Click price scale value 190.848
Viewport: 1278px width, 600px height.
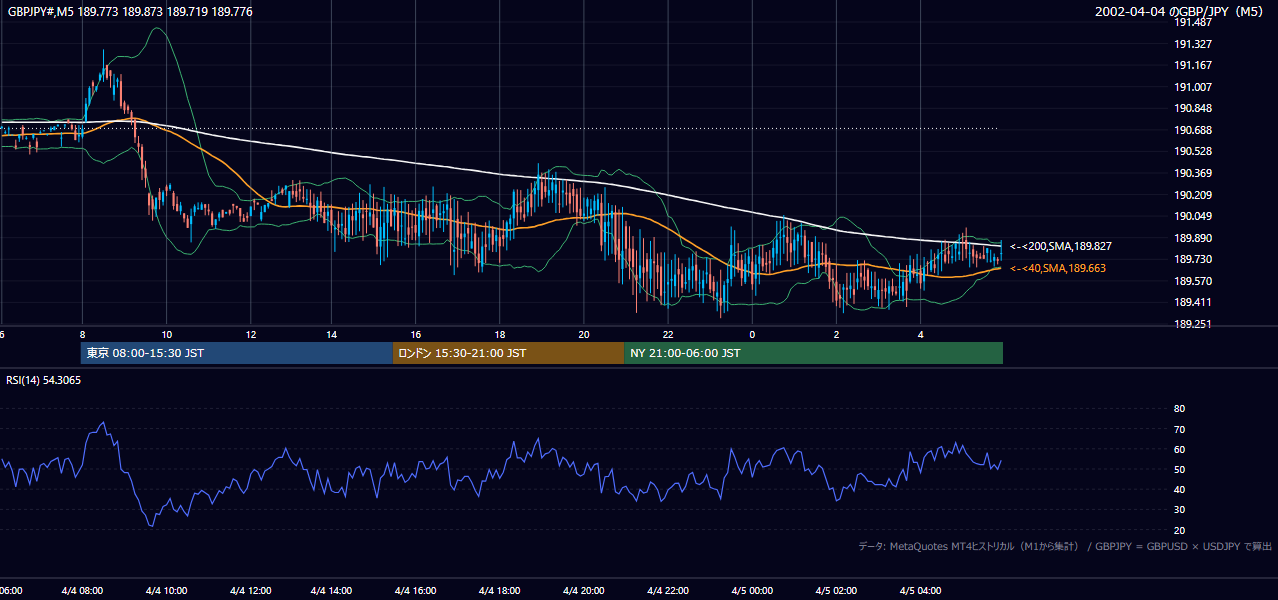(x=1192, y=108)
